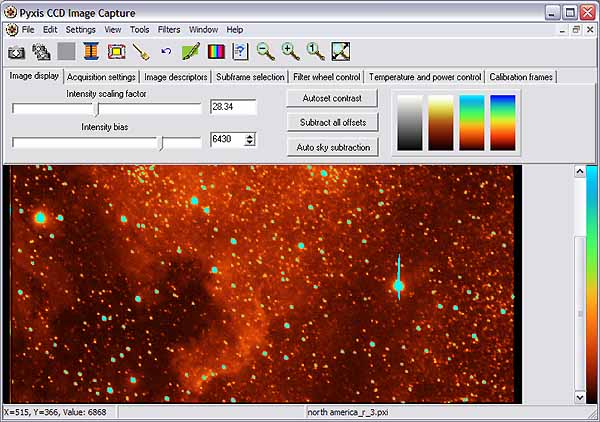Open the Settings menu
Screen dimensions: 600x422
(x=80, y=30)
